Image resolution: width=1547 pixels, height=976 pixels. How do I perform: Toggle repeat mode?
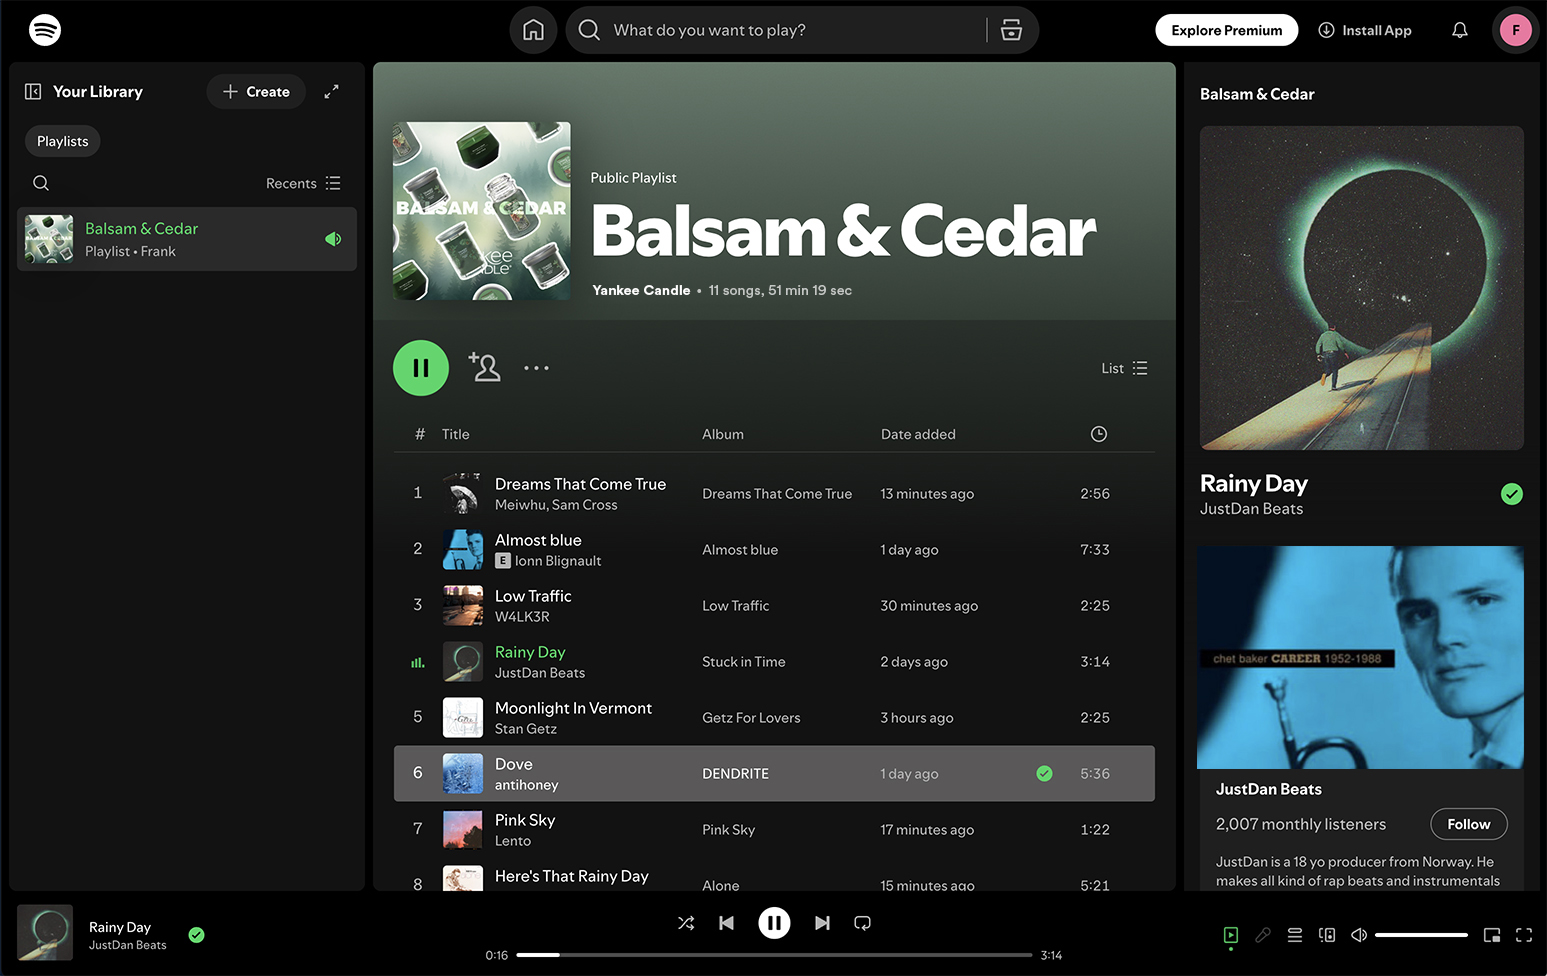tap(862, 923)
